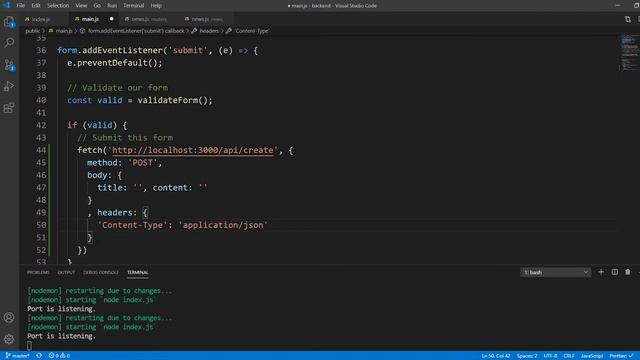Screen dimensions: 640x360
Task: Open the Terminal menu
Action: click(x=133, y=6)
